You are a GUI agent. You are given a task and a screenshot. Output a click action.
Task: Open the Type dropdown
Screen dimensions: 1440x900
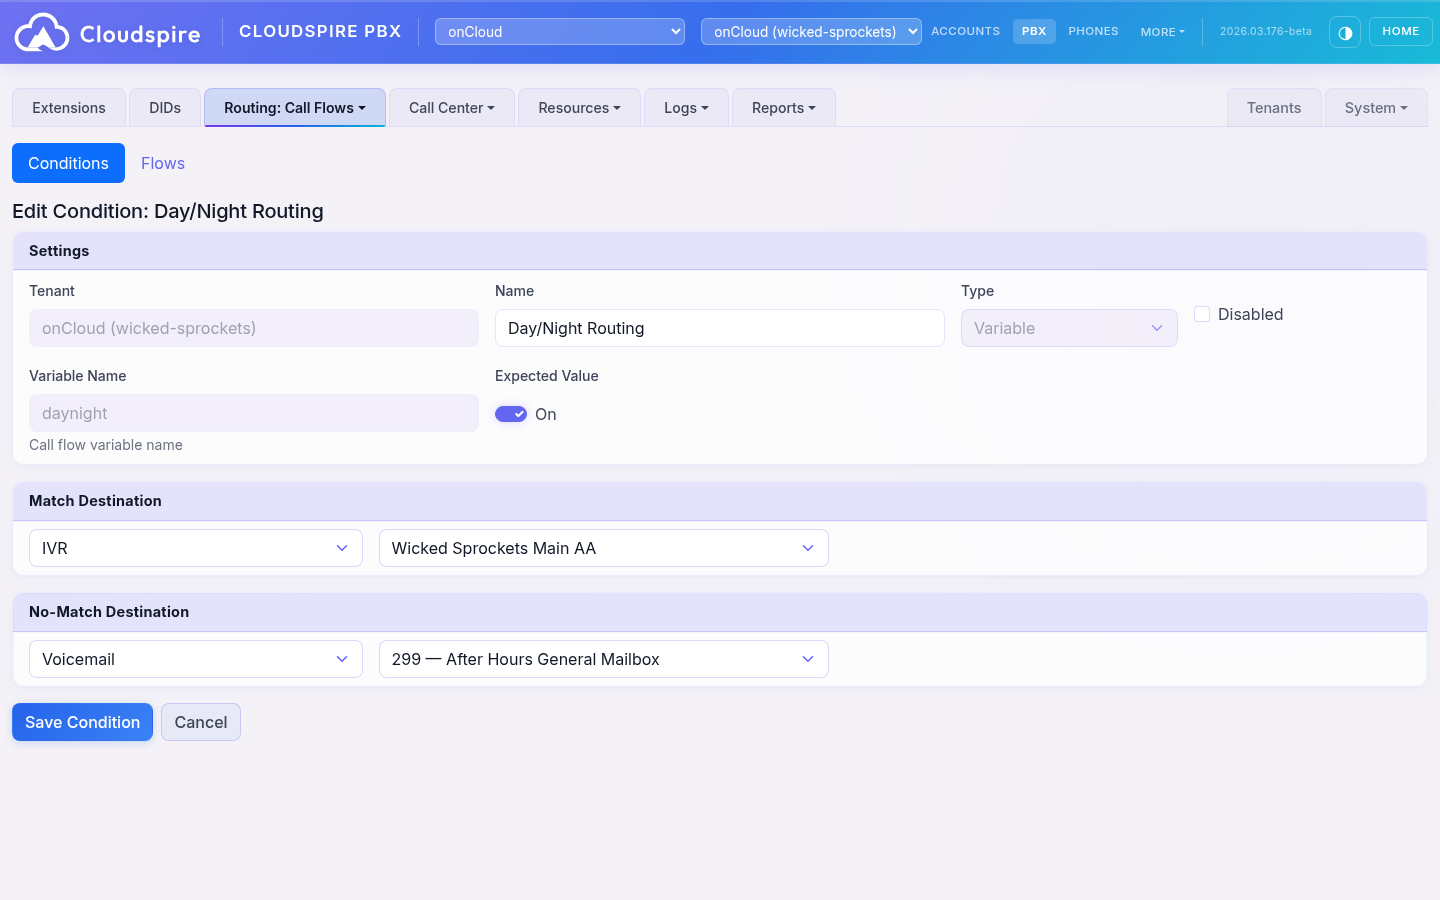[1068, 328]
